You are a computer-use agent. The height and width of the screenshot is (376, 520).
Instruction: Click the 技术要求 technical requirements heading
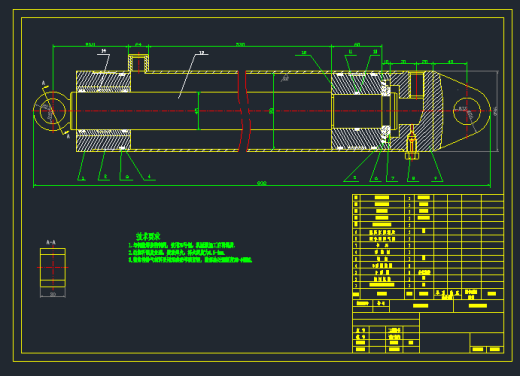click(148, 236)
